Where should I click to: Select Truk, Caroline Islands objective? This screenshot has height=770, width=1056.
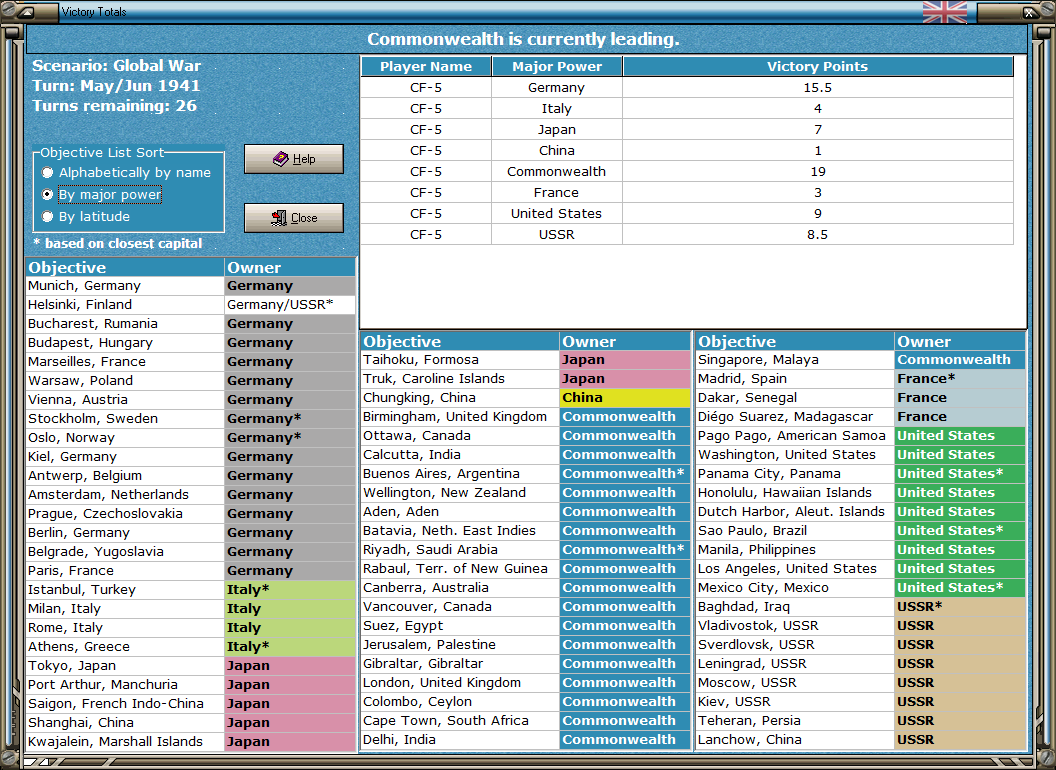(x=460, y=379)
